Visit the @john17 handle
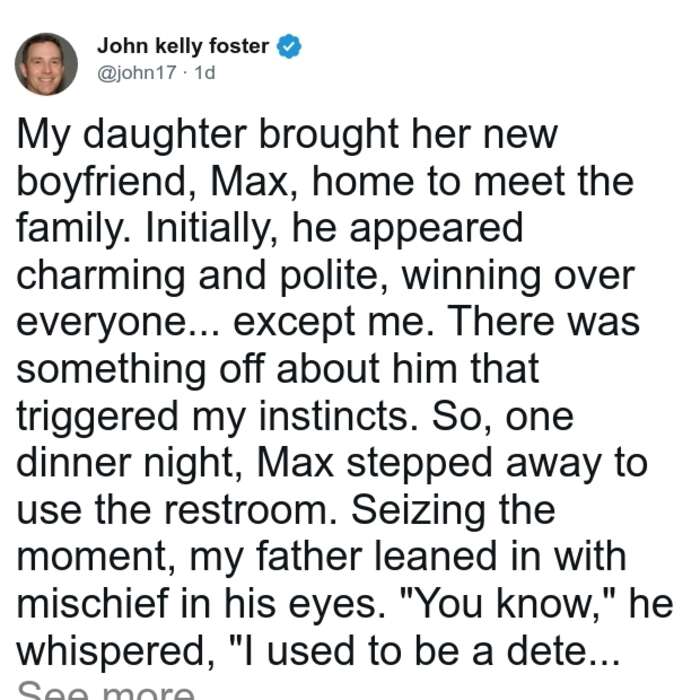The height and width of the screenshot is (700, 700). tap(137, 73)
